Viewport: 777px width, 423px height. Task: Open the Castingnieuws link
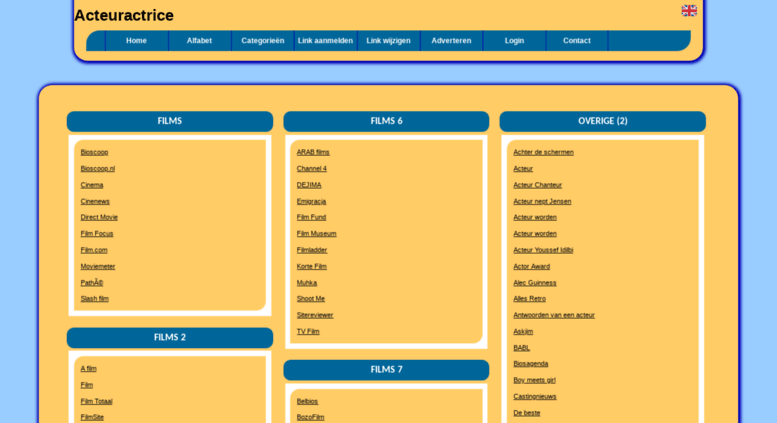coord(535,396)
